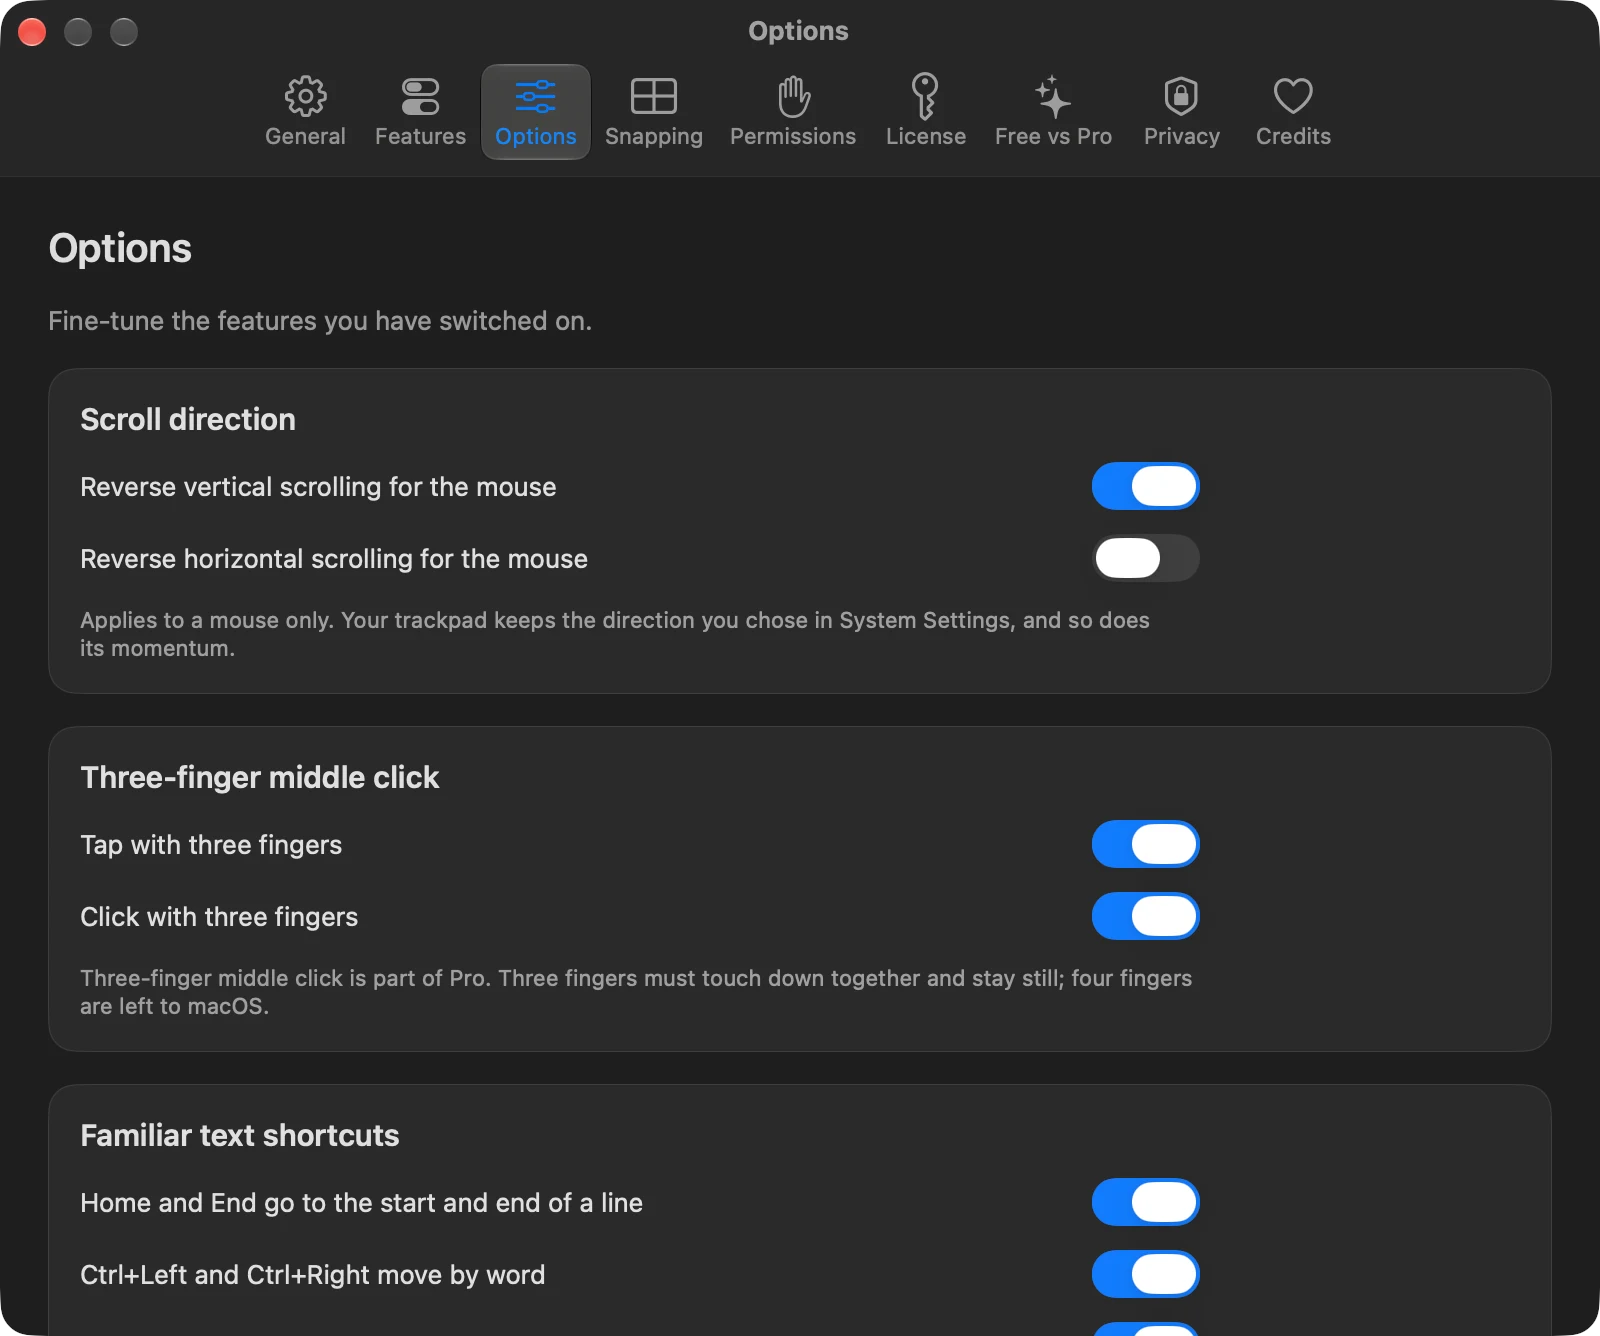Click the "Three-finger middle click is part of Pro" note
The width and height of the screenshot is (1600, 1336).
point(636,992)
